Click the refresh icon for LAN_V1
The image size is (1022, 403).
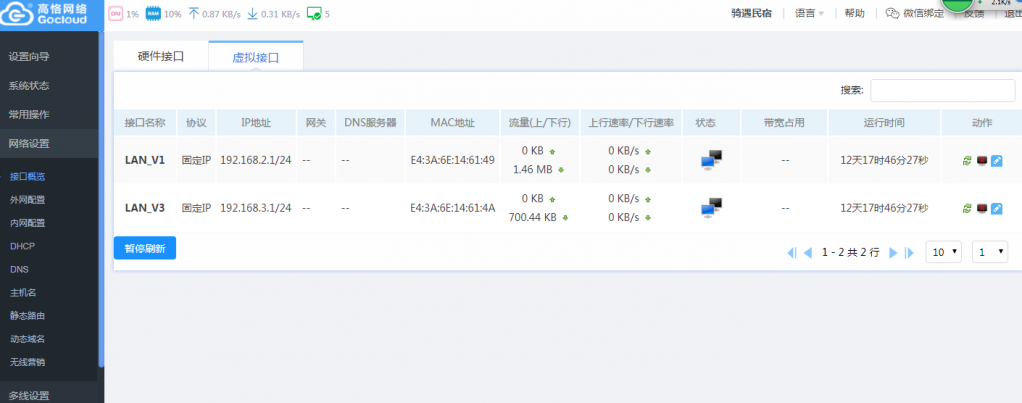pyautogui.click(x=967, y=160)
